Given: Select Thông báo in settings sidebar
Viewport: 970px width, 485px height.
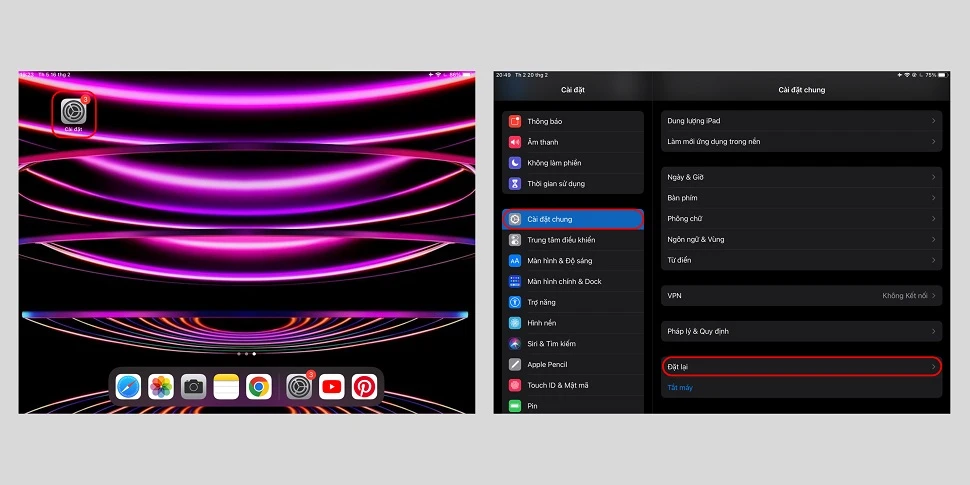Looking at the screenshot, I should (573, 121).
